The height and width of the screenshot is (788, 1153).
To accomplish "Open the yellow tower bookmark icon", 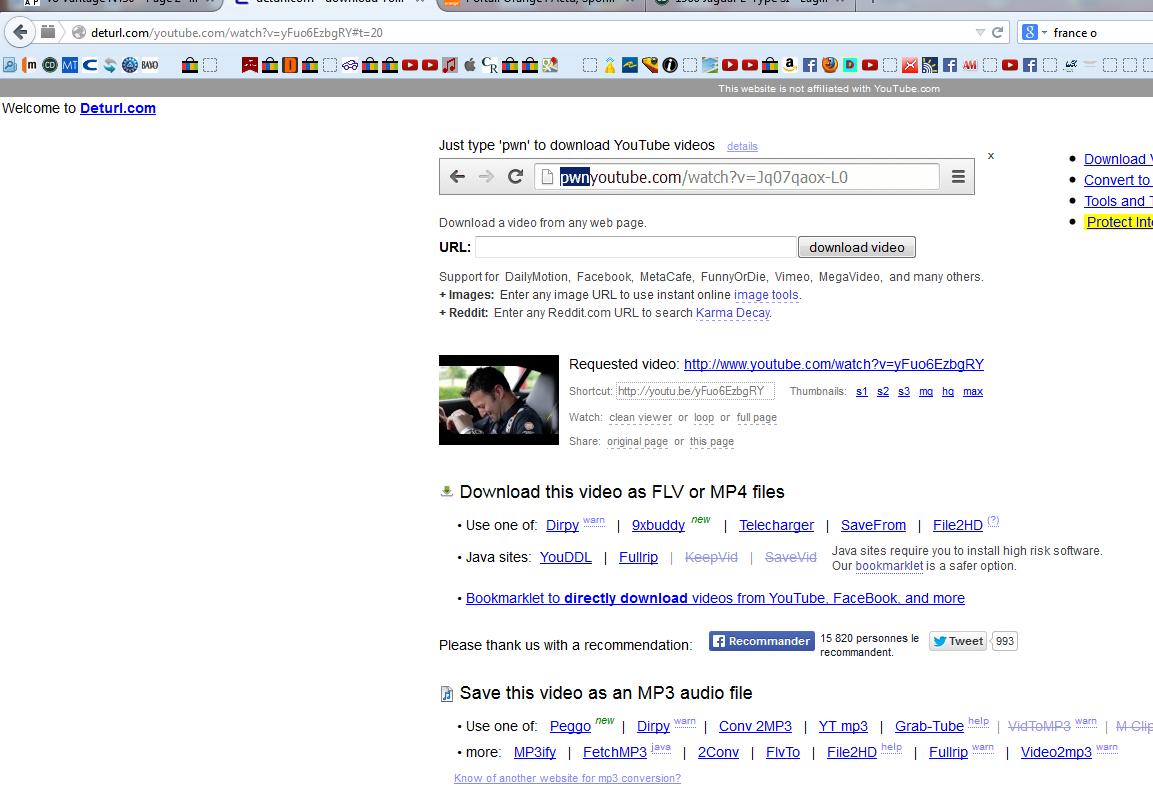I will coord(610,65).
